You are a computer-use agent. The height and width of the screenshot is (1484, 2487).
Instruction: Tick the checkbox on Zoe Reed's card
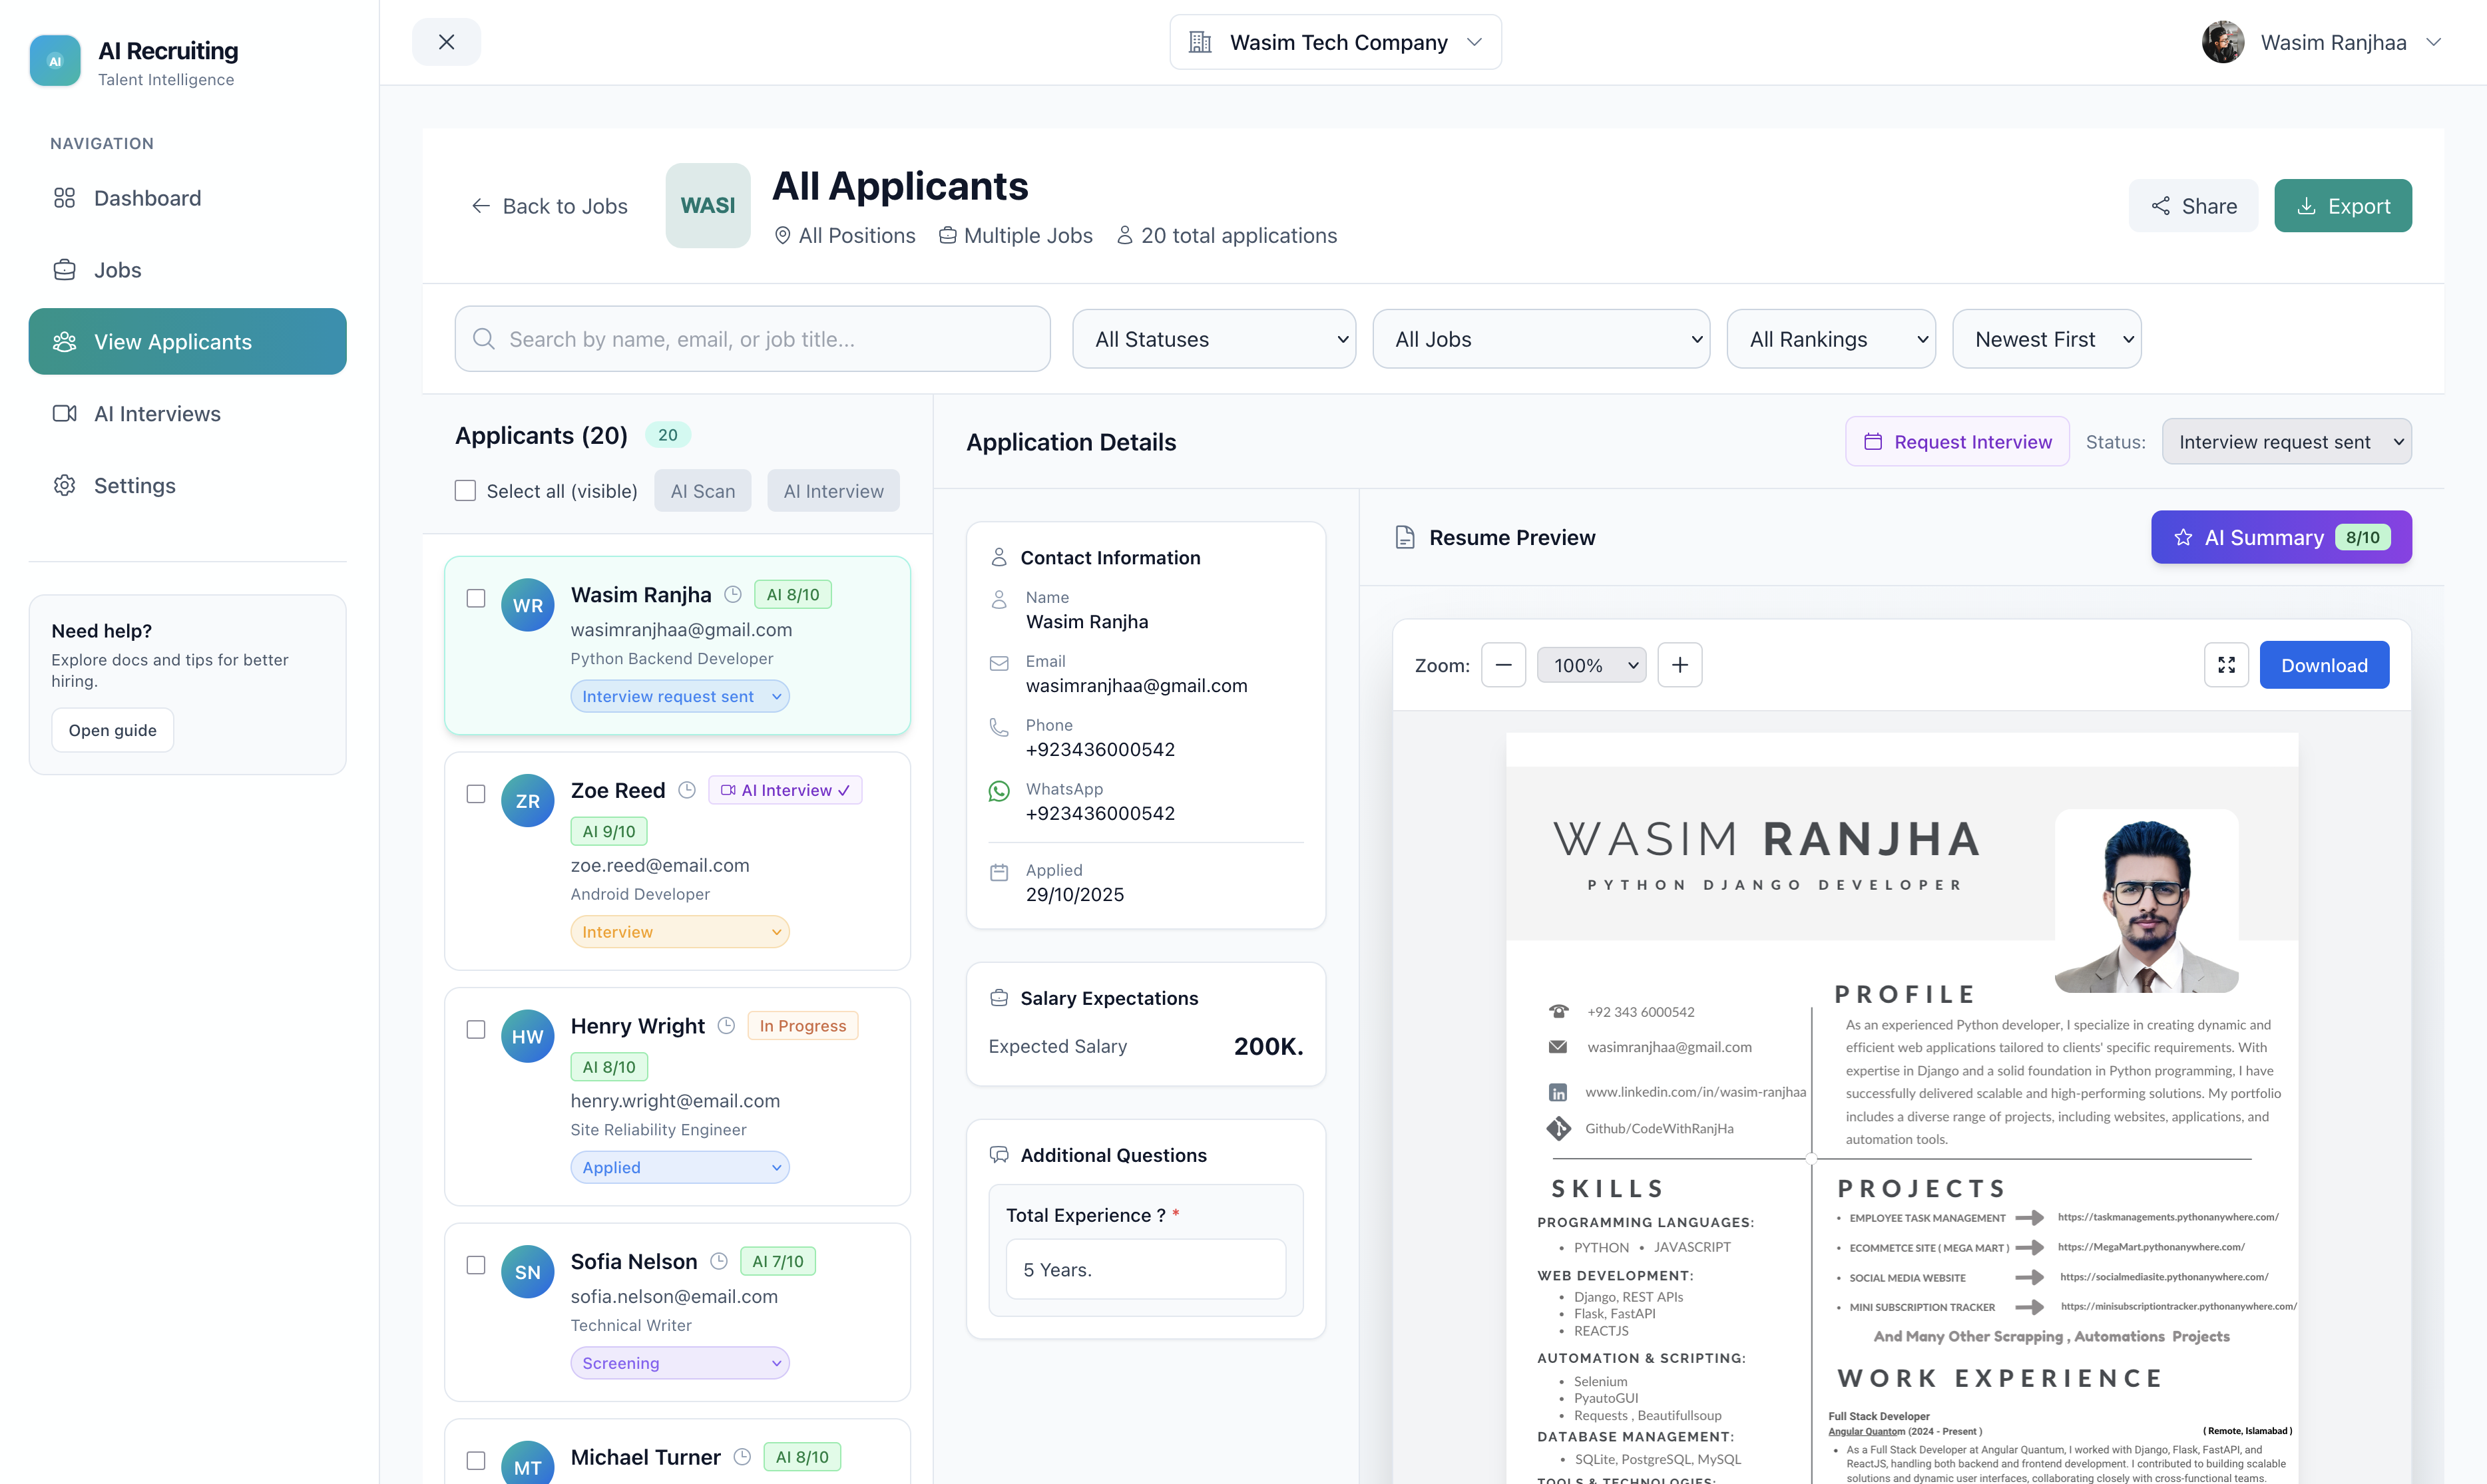[x=476, y=794]
